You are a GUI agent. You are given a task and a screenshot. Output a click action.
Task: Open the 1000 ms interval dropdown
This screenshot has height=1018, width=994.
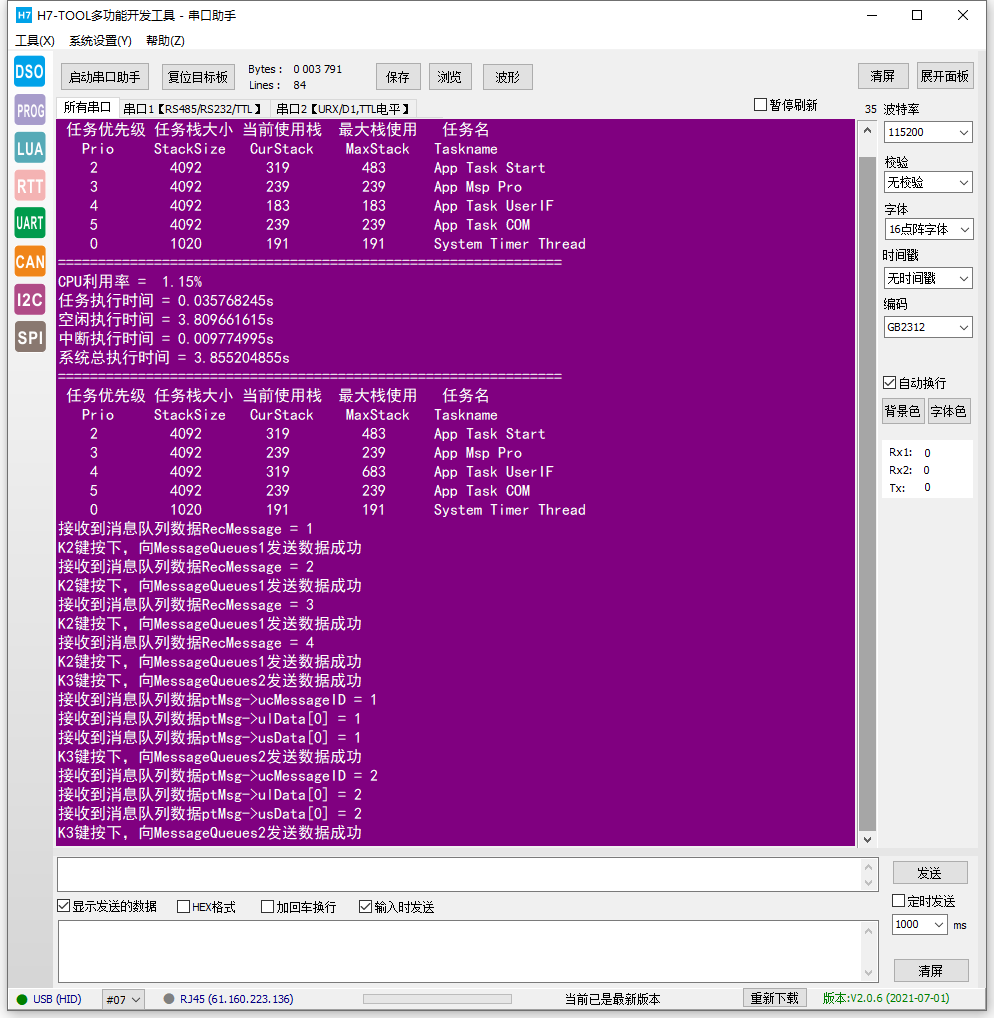tap(919, 925)
